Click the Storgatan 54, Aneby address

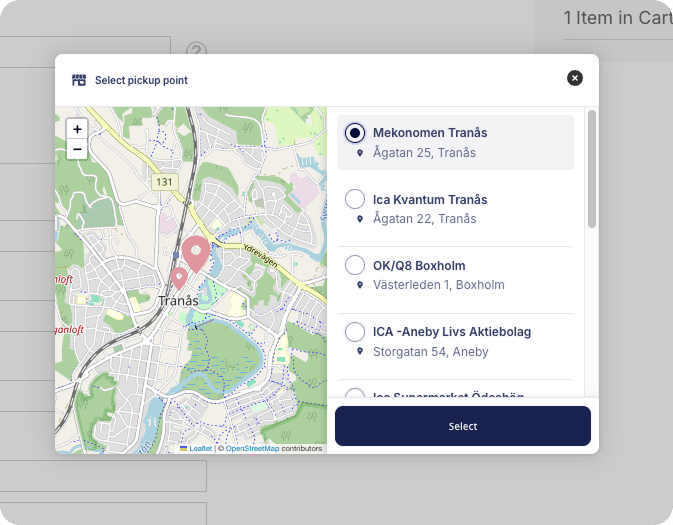[x=430, y=352]
